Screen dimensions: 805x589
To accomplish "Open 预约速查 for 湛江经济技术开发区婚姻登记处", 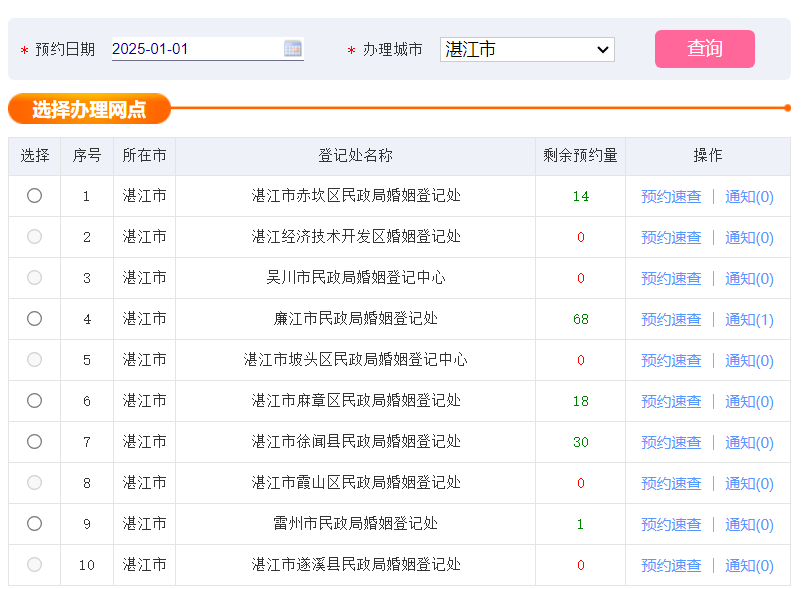I will coord(671,238).
